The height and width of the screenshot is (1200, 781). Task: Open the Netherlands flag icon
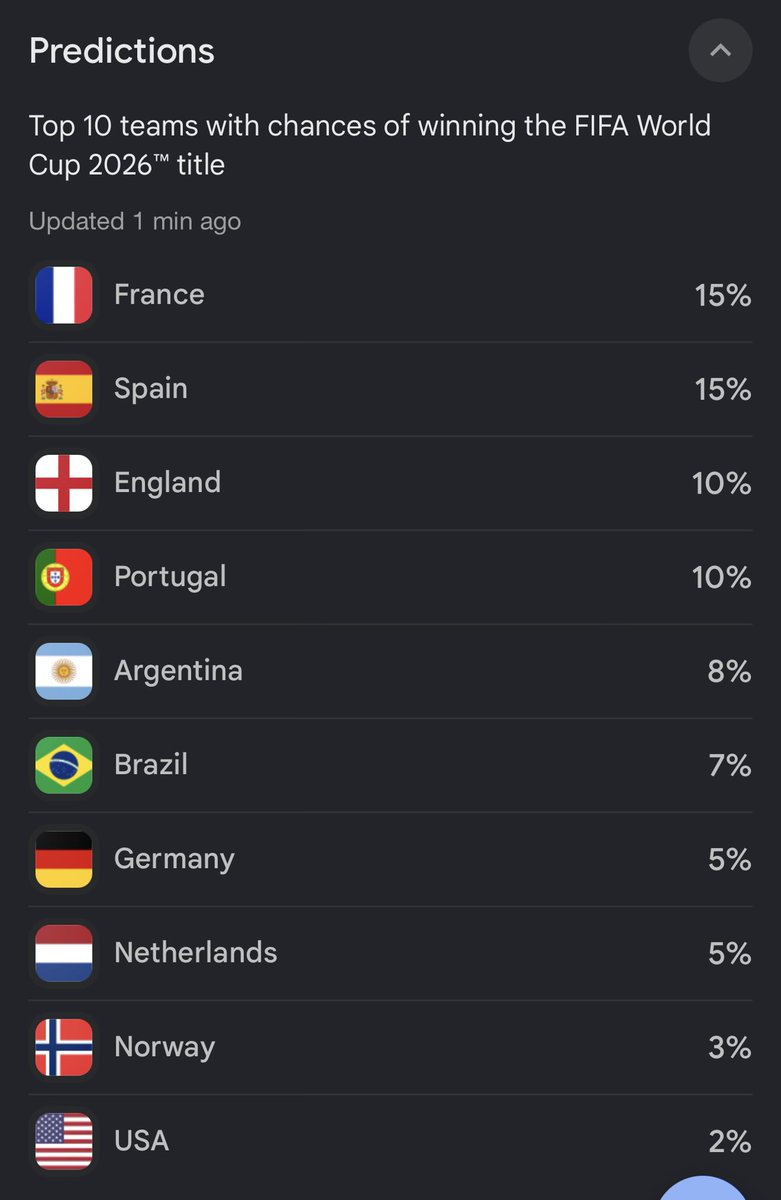point(64,953)
